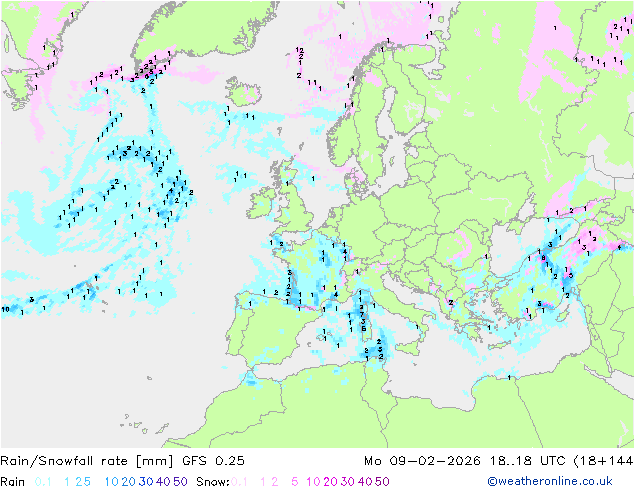Select the Snow 0.1 legend color value

tap(239, 482)
